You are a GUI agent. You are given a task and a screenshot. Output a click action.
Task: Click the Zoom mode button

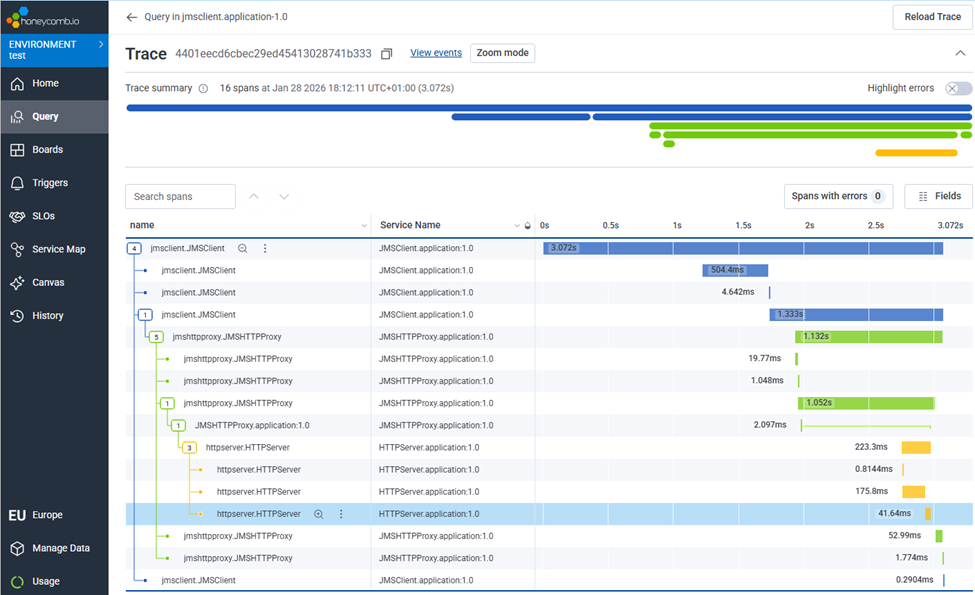(x=502, y=53)
